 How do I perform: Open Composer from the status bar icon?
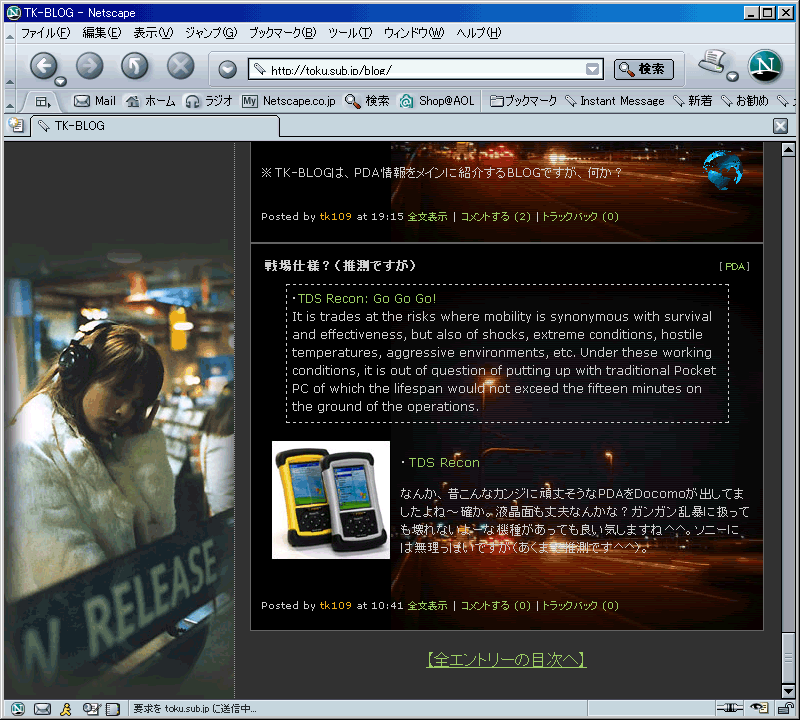pyautogui.click(x=91, y=709)
